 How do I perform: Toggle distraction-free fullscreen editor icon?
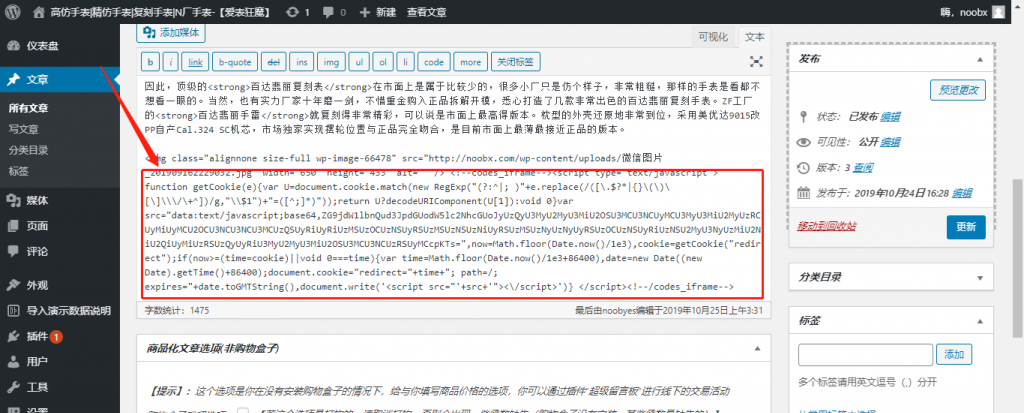point(756,61)
